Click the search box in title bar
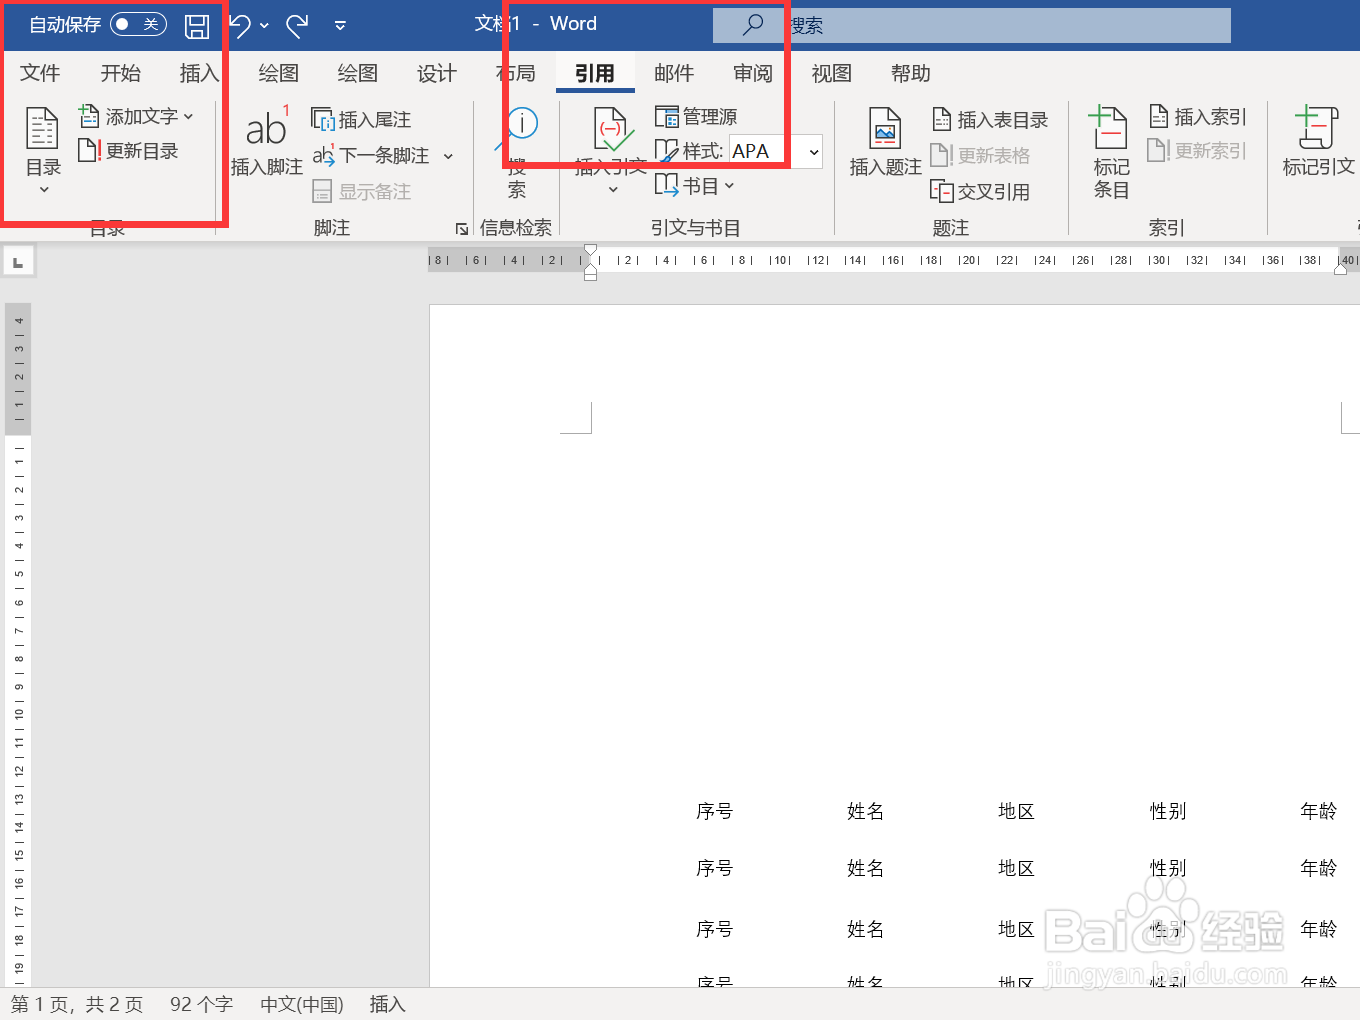This screenshot has height=1020, width=1360. click(971, 26)
